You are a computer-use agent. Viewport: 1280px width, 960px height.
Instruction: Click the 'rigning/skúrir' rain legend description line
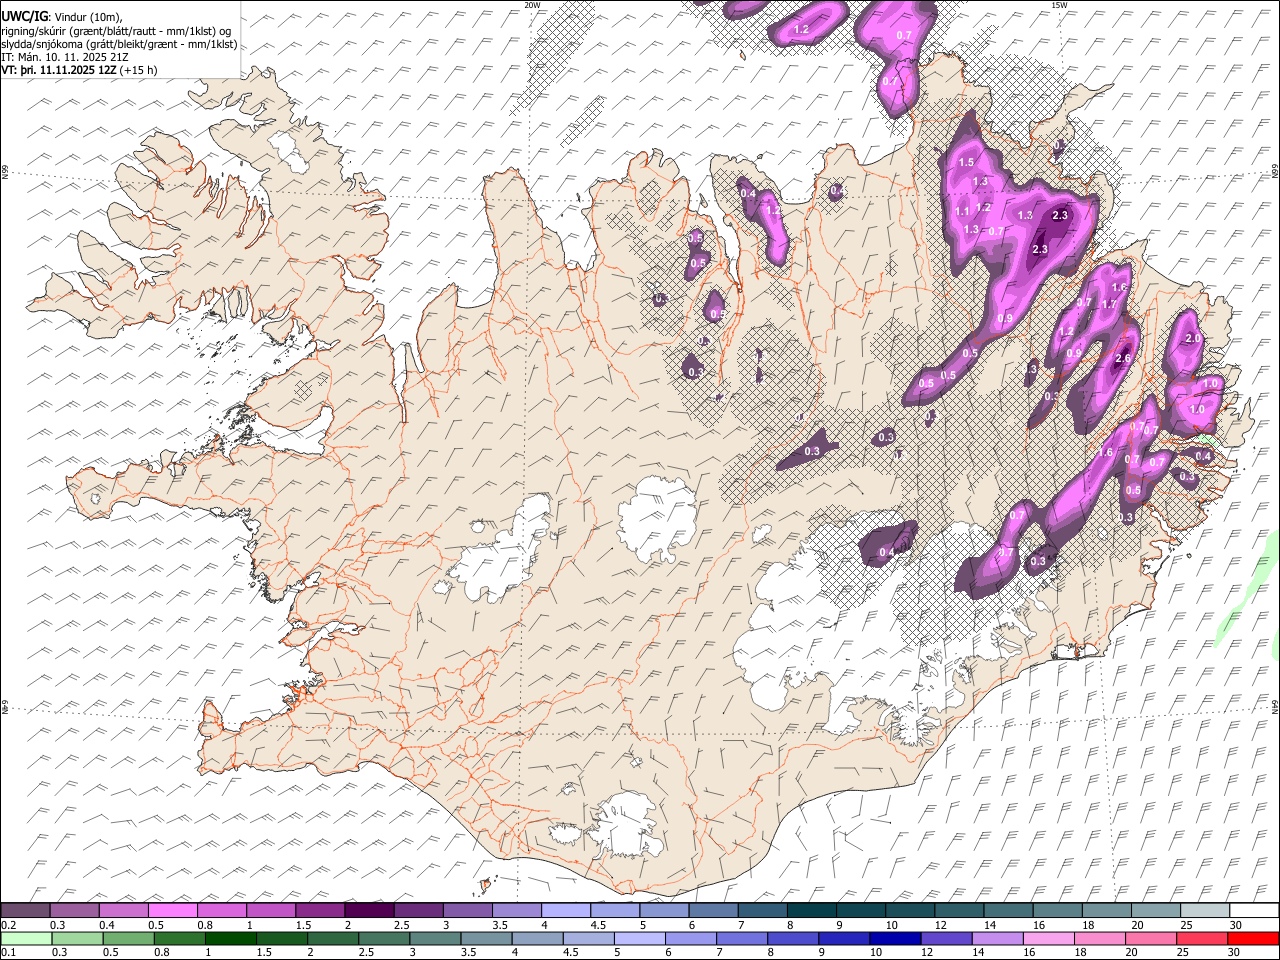(116, 31)
